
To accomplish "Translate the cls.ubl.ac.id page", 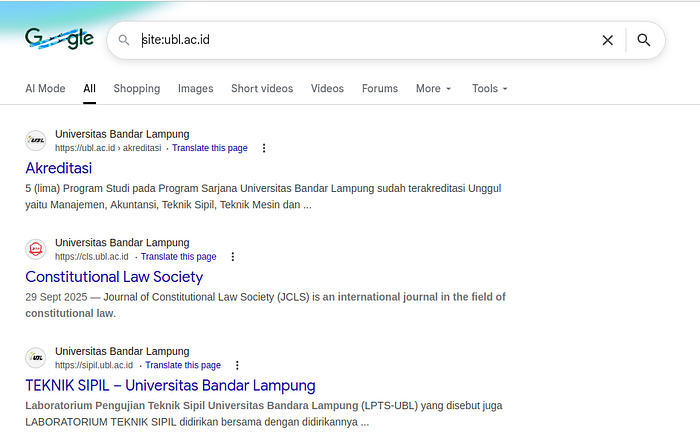I will [179, 256].
